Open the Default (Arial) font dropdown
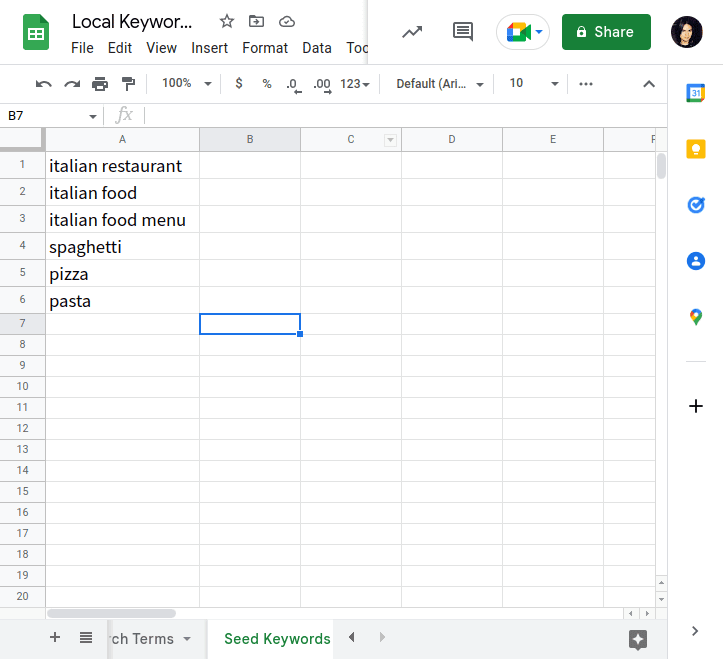This screenshot has height=659, width=723. [x=440, y=84]
